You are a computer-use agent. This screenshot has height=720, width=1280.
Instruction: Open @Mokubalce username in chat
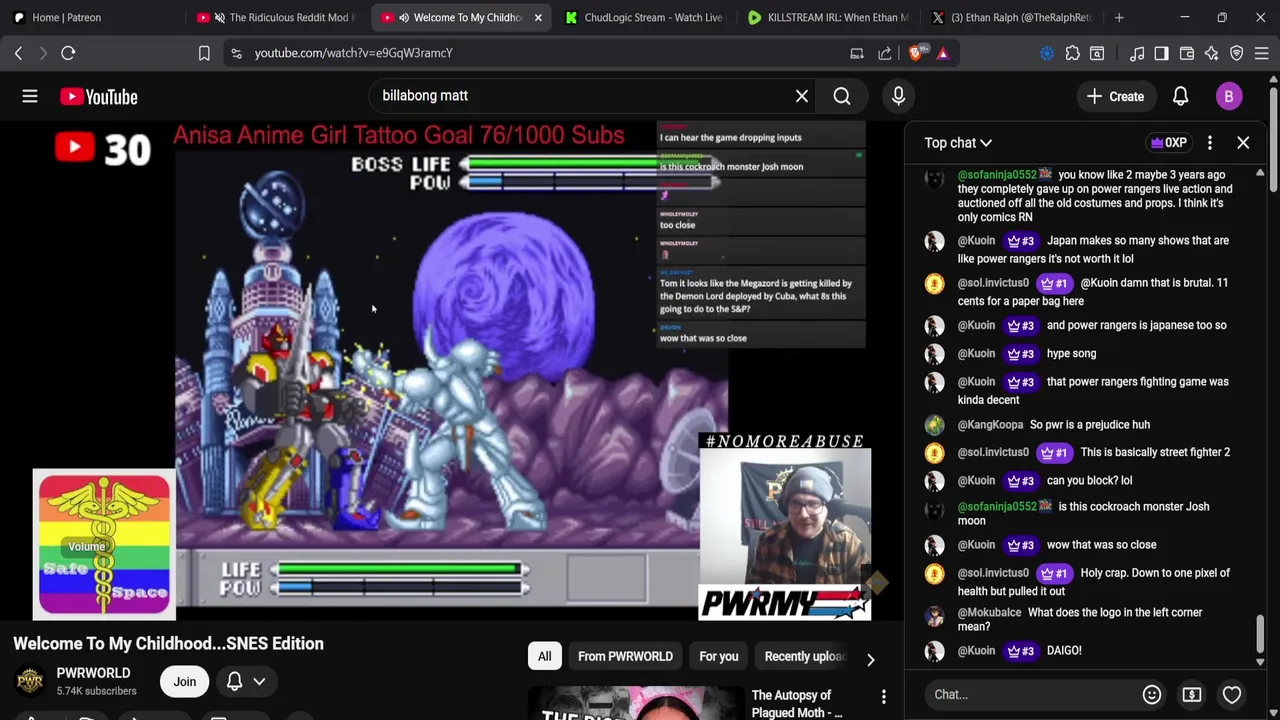click(989, 612)
